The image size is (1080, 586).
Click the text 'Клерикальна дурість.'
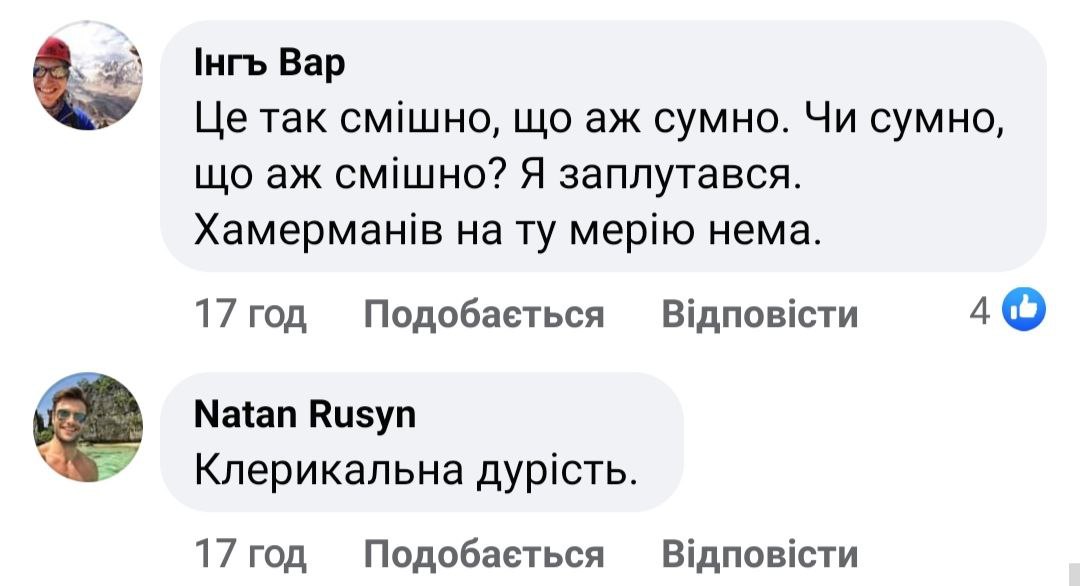[x=415, y=468]
